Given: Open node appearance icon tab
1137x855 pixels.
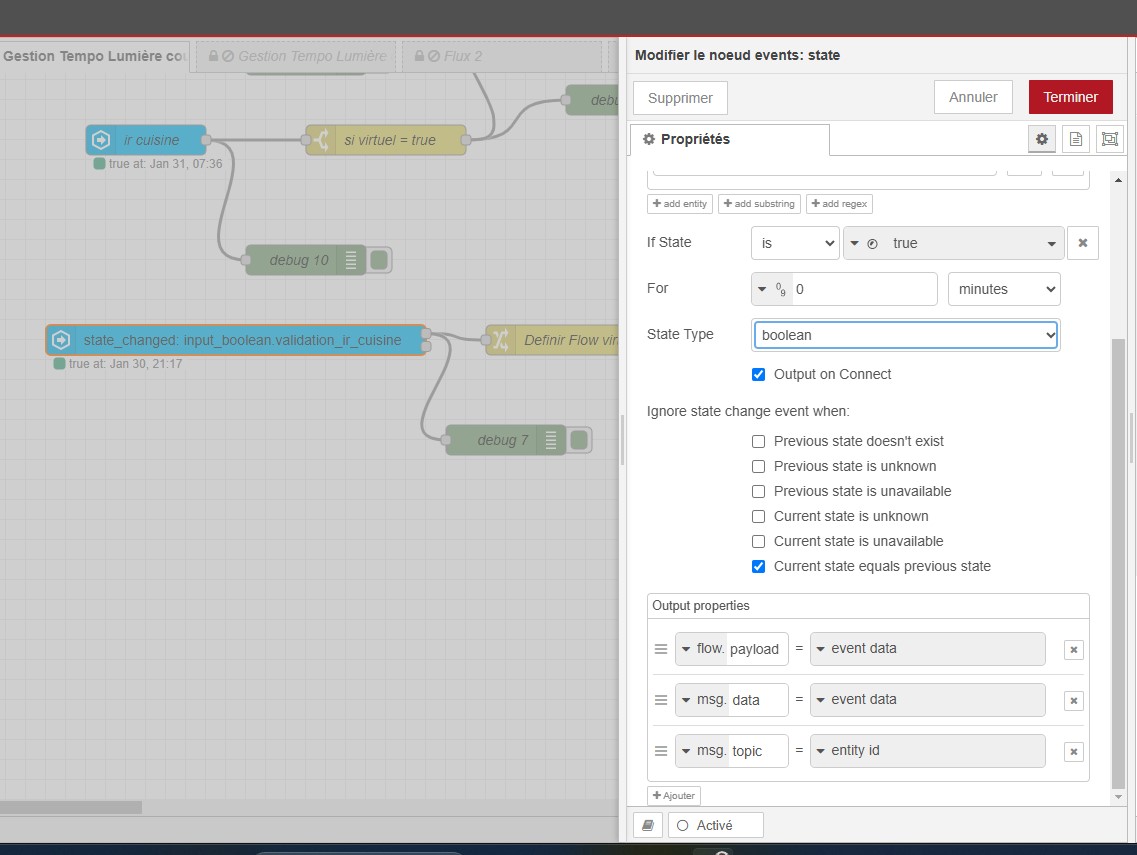Looking at the screenshot, I should 1109,139.
